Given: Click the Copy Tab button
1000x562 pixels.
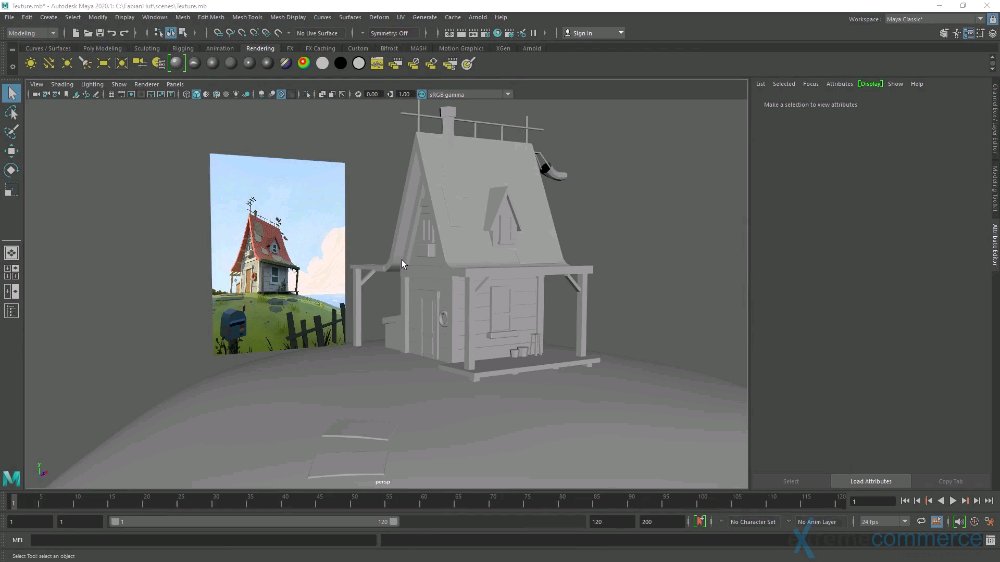Looking at the screenshot, I should (950, 481).
